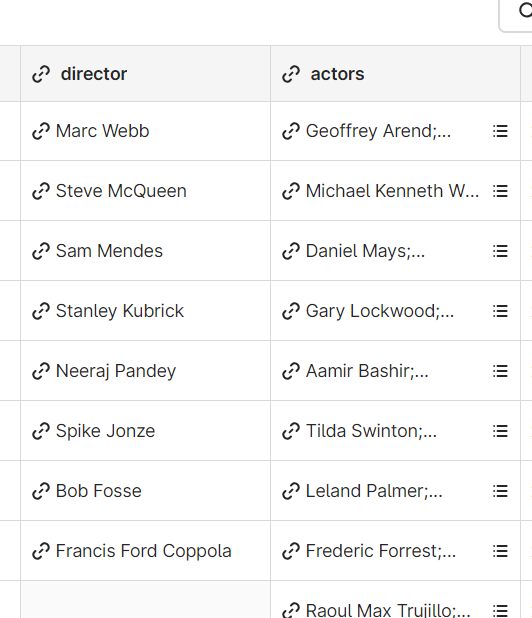Open the list icon beside Leland Palmer

[500, 491]
